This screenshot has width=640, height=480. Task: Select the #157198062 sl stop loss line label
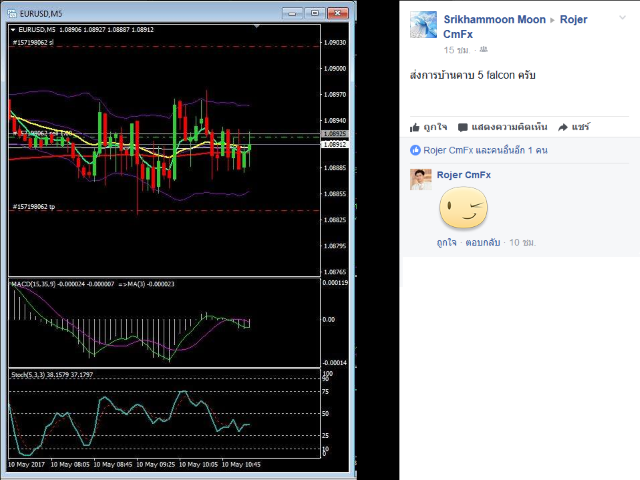click(33, 42)
